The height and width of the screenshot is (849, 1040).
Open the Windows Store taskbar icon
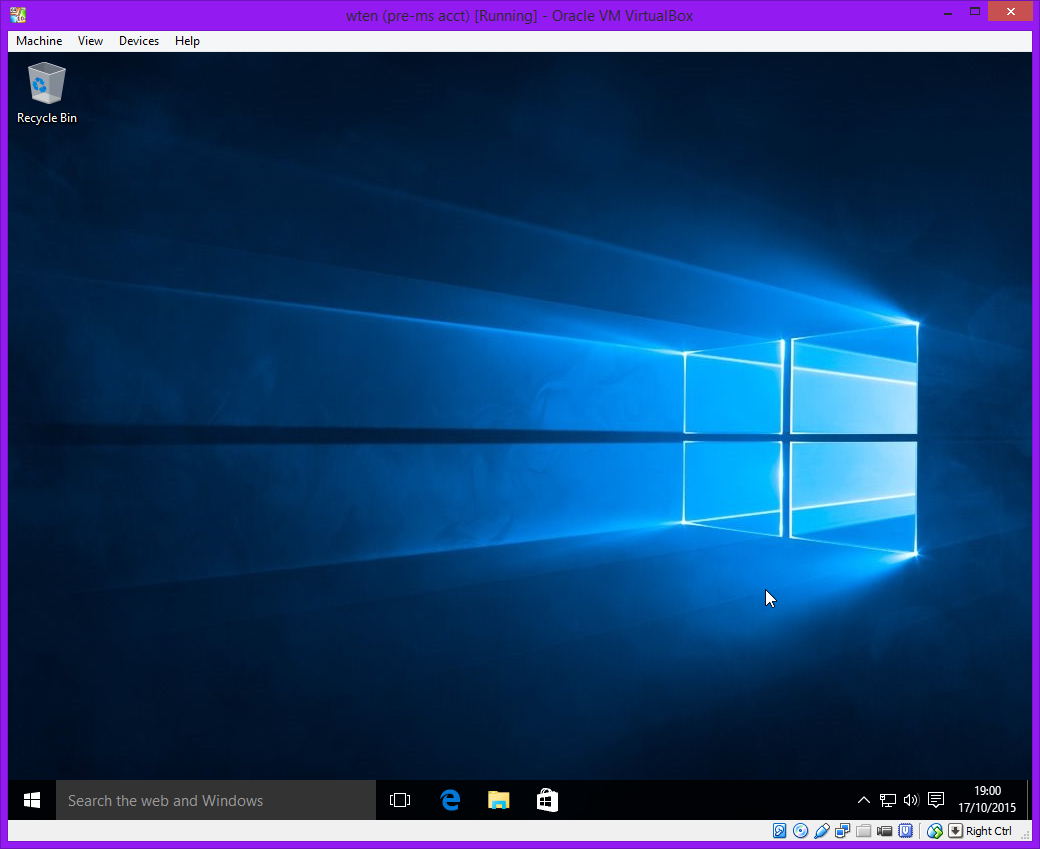tap(547, 800)
